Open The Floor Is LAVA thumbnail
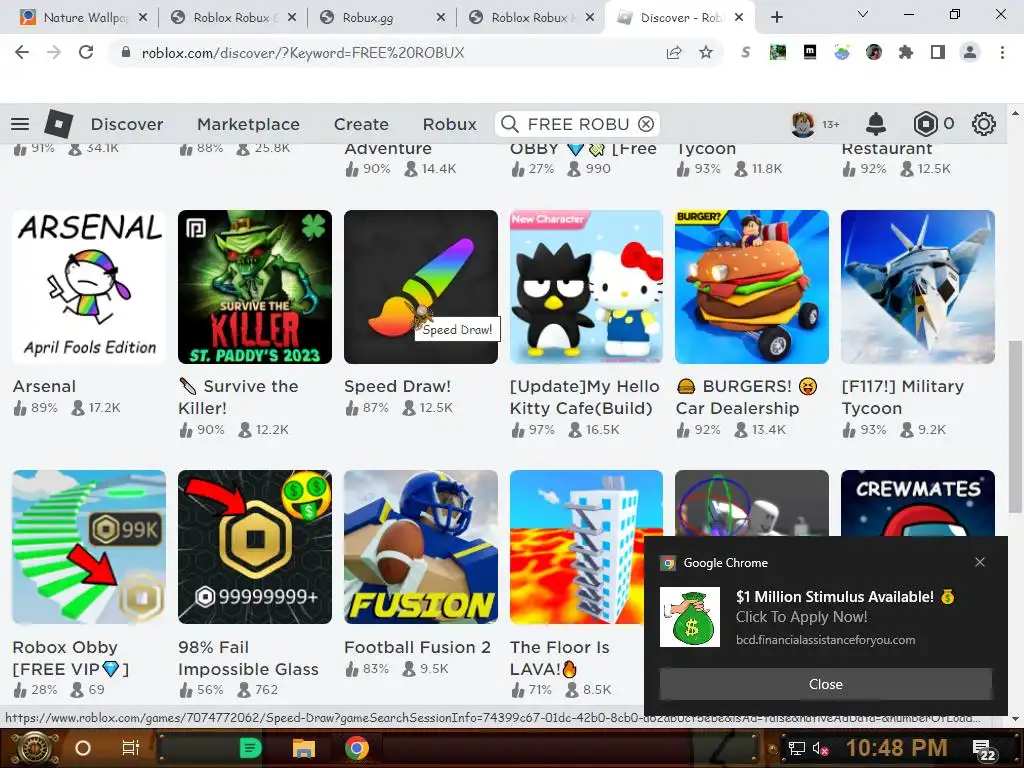The height and width of the screenshot is (768, 1024). pyautogui.click(x=586, y=547)
